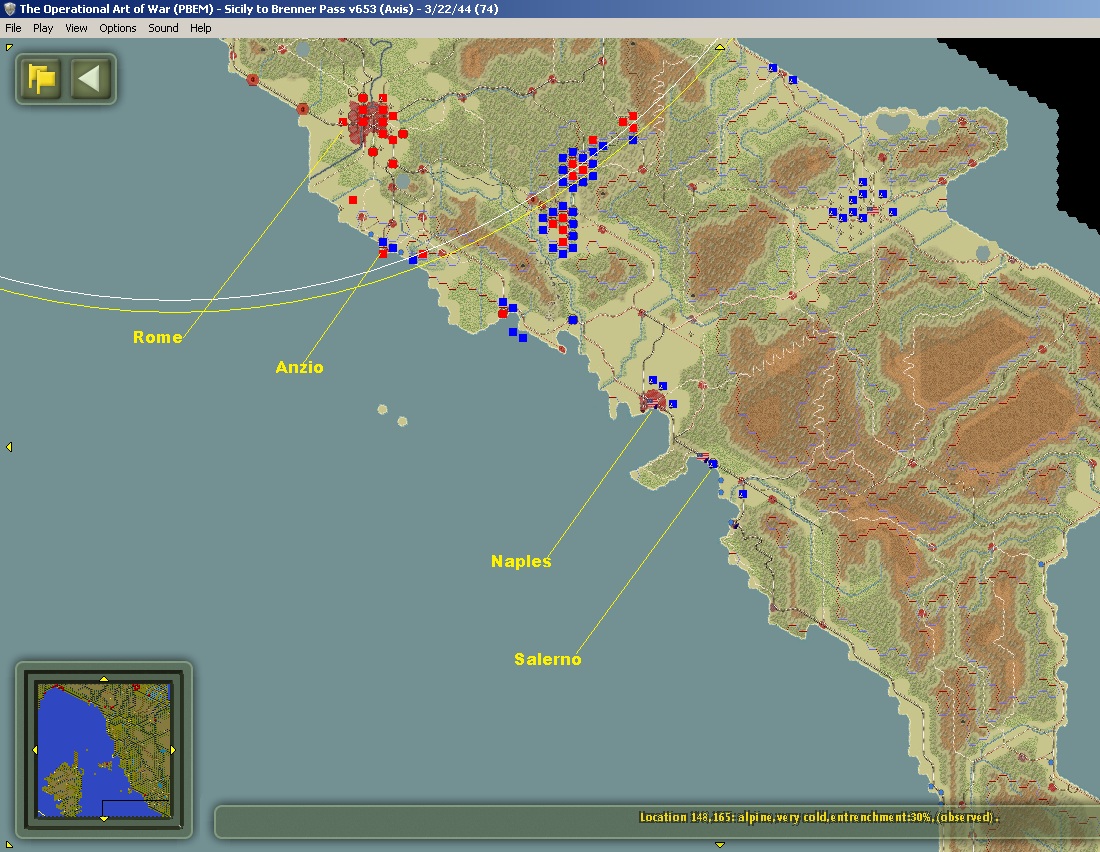This screenshot has height=852, width=1100.
Task: Open the File menu
Action: point(13,28)
